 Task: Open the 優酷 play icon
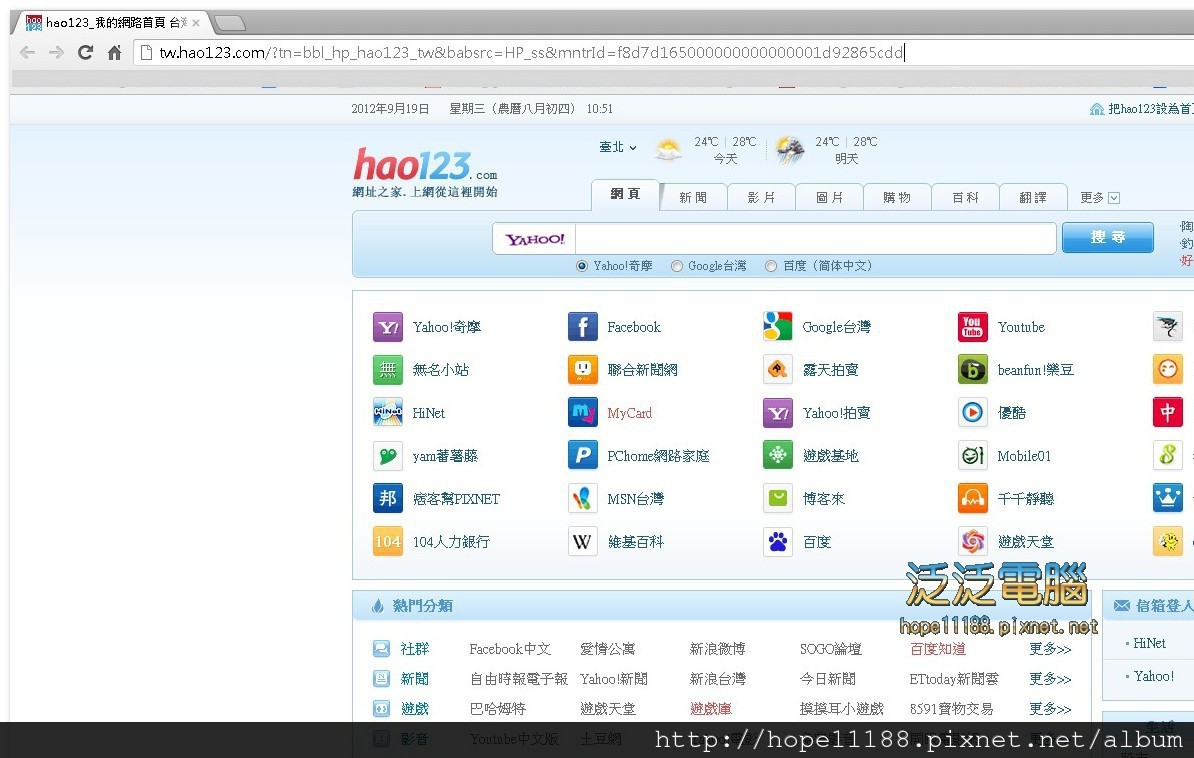coord(972,413)
